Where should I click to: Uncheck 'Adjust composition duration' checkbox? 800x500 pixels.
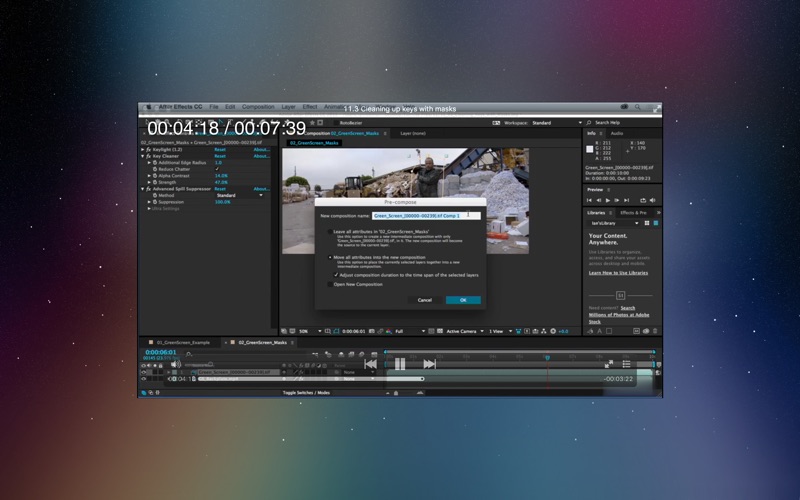[336, 275]
